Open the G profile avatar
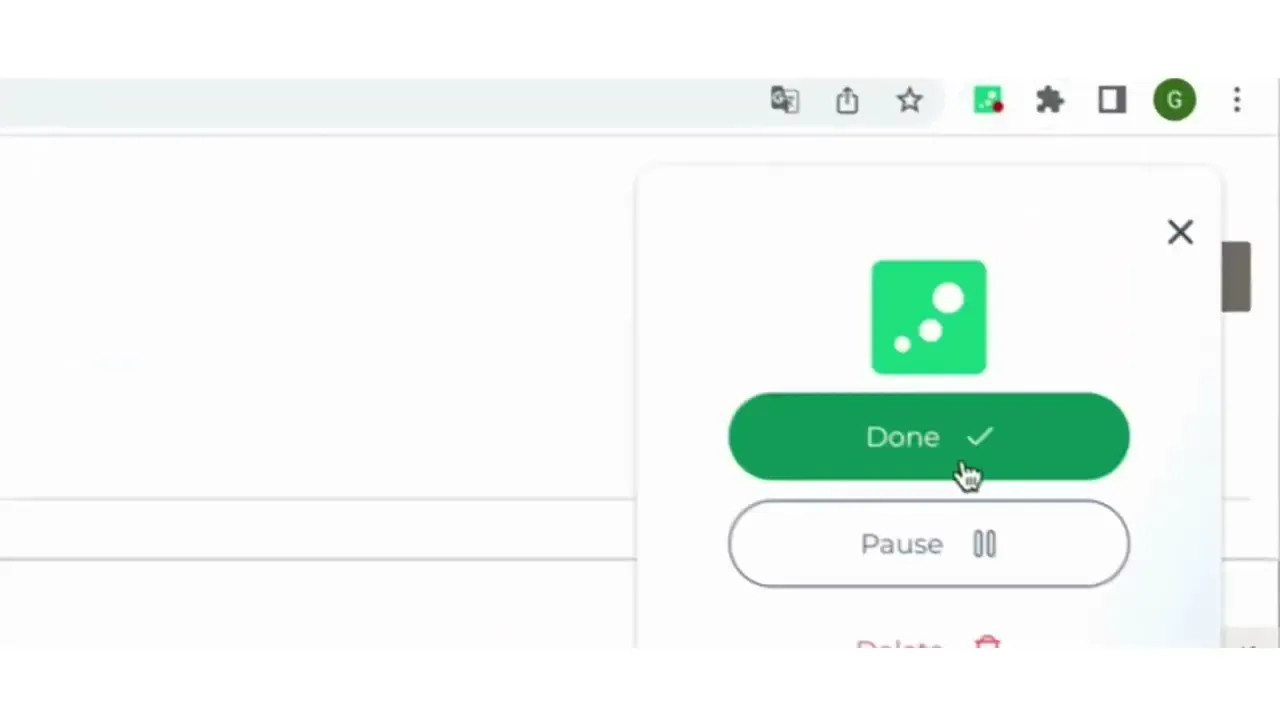 1175,100
